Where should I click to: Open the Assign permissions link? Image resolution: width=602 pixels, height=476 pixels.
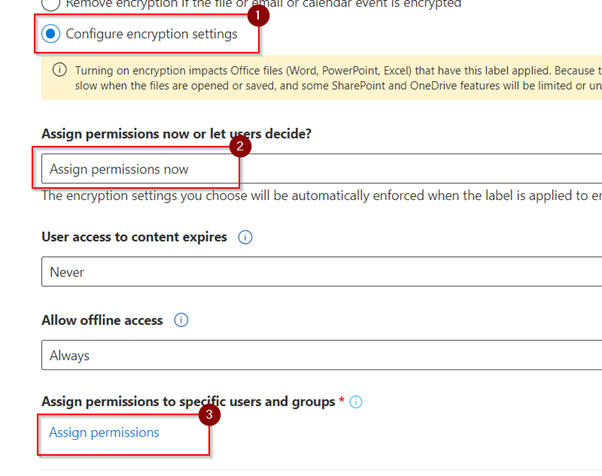[x=104, y=433]
